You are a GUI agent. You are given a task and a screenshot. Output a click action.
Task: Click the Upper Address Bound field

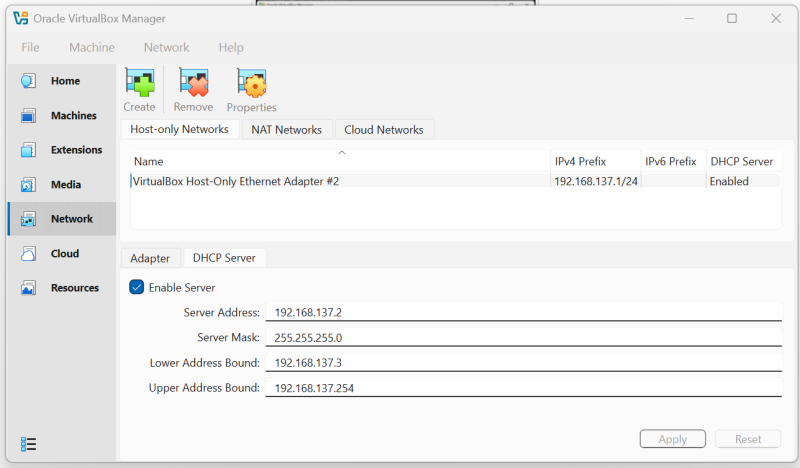click(x=523, y=387)
